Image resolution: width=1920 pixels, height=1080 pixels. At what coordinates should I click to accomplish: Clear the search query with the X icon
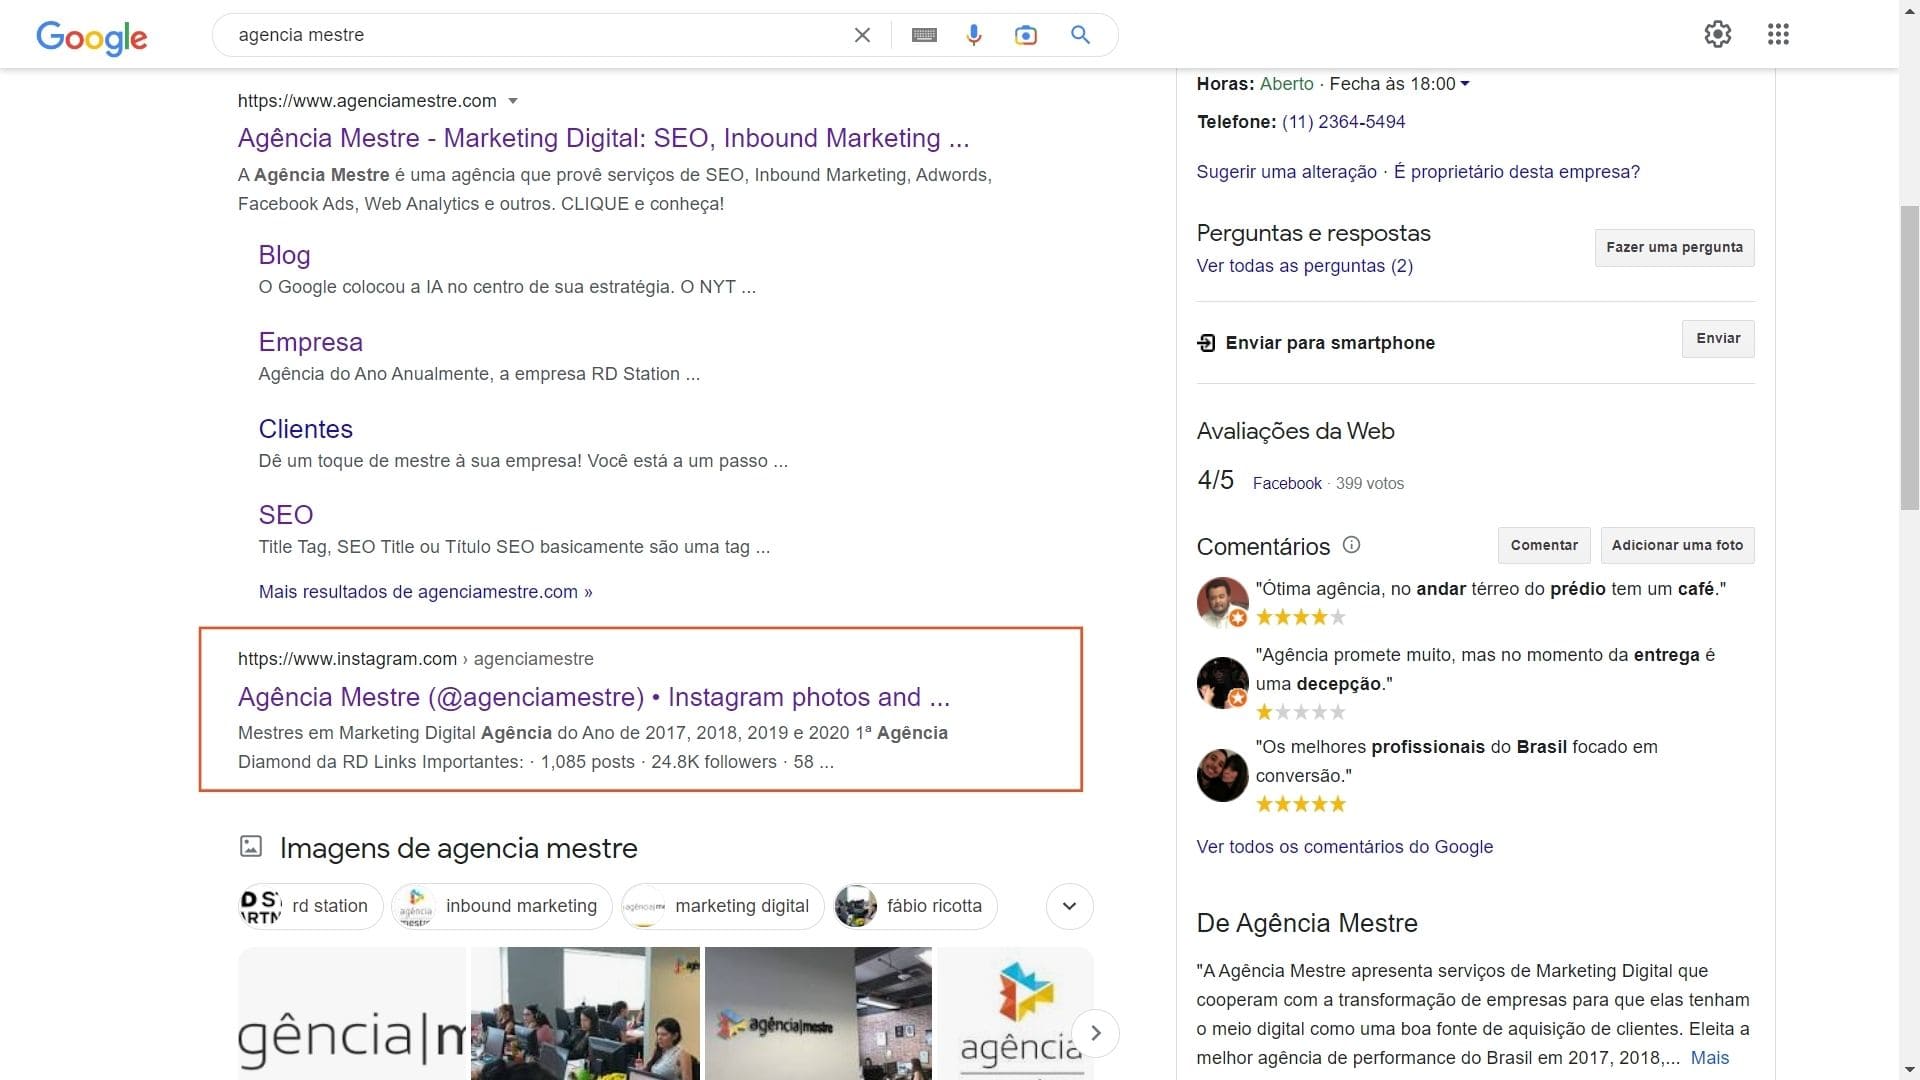pos(862,34)
